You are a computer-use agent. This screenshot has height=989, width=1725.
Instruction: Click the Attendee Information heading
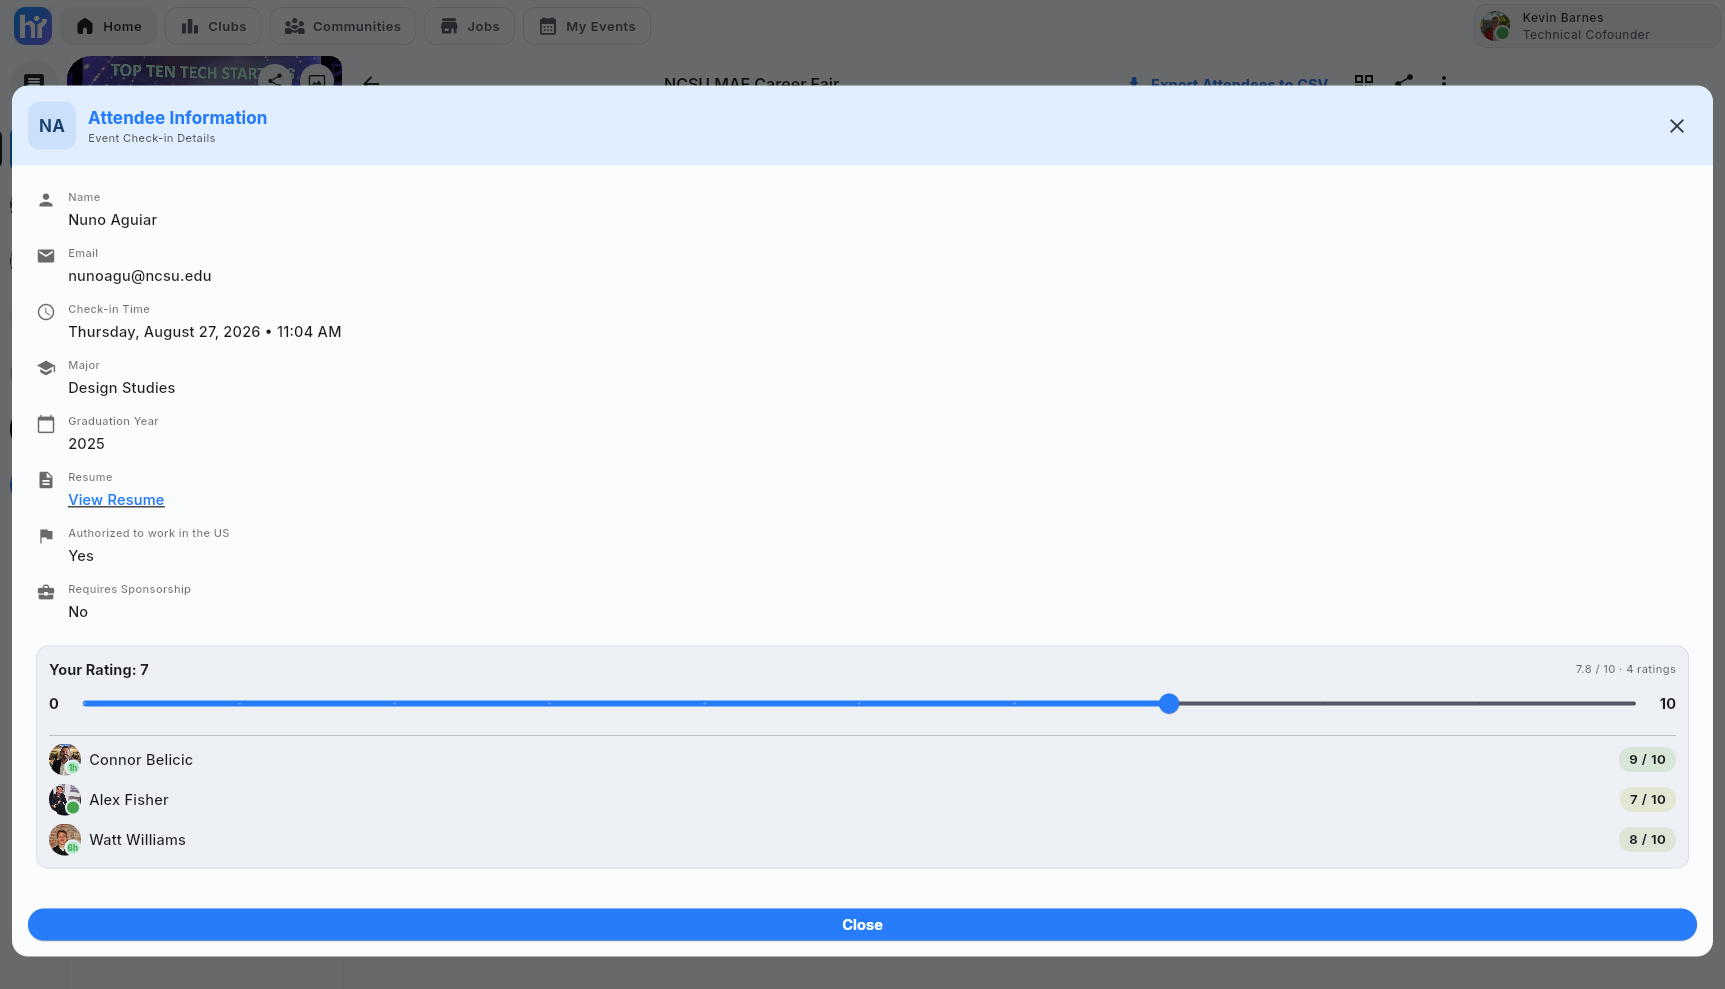pyautogui.click(x=178, y=118)
